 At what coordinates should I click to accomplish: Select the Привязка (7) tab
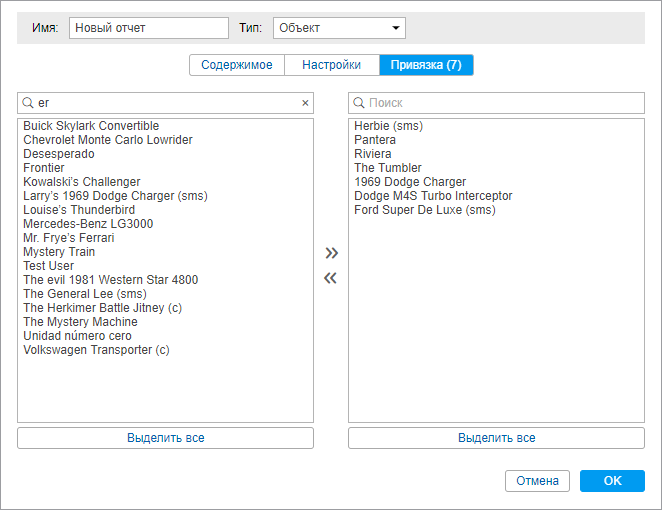pos(426,65)
